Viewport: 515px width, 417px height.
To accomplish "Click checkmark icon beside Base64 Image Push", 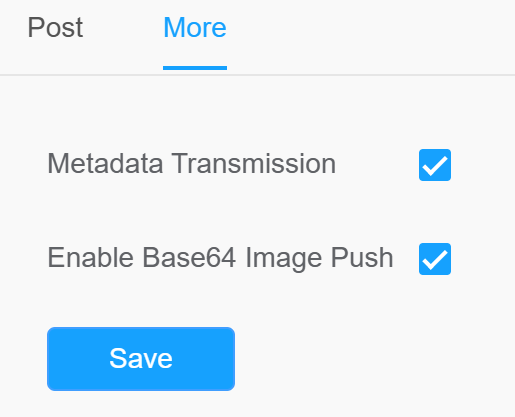I will tap(435, 259).
